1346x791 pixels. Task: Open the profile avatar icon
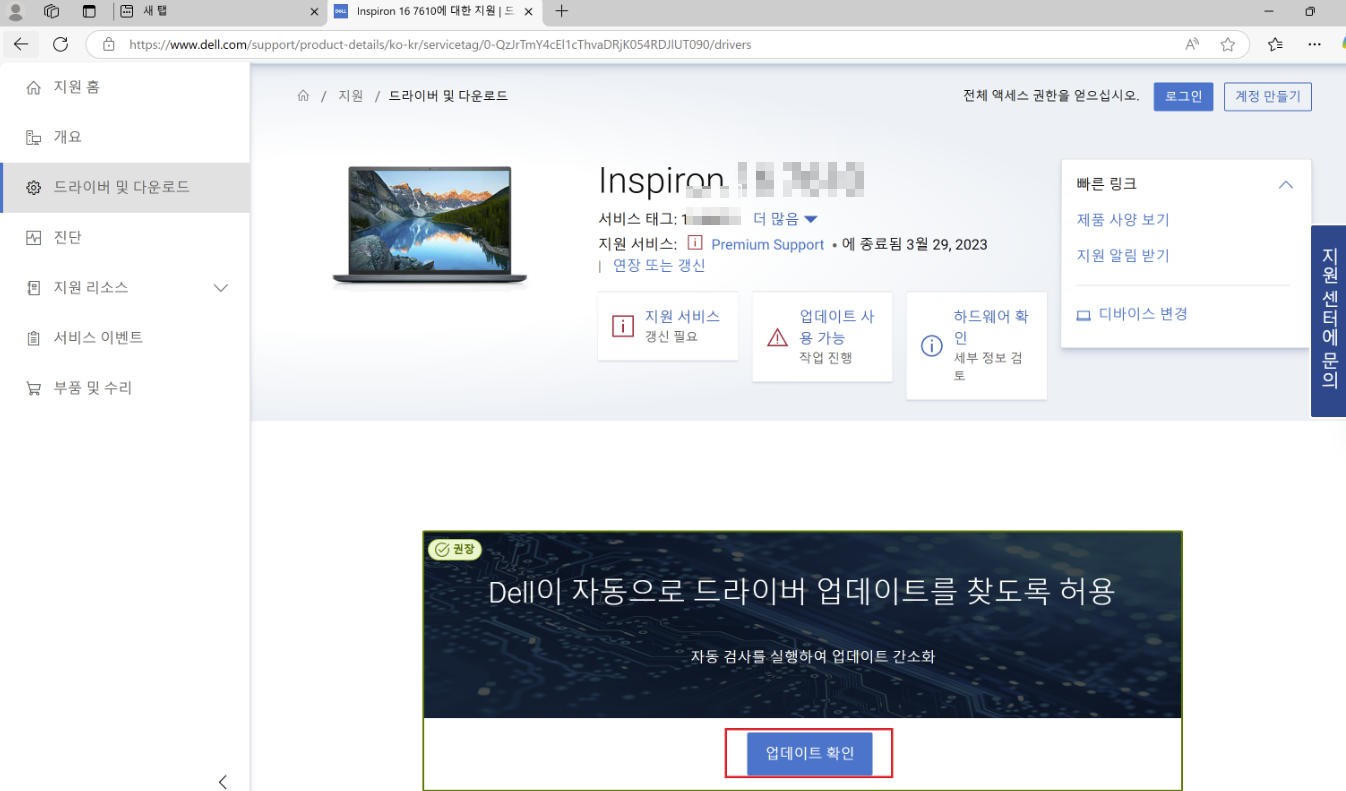click(x=16, y=12)
